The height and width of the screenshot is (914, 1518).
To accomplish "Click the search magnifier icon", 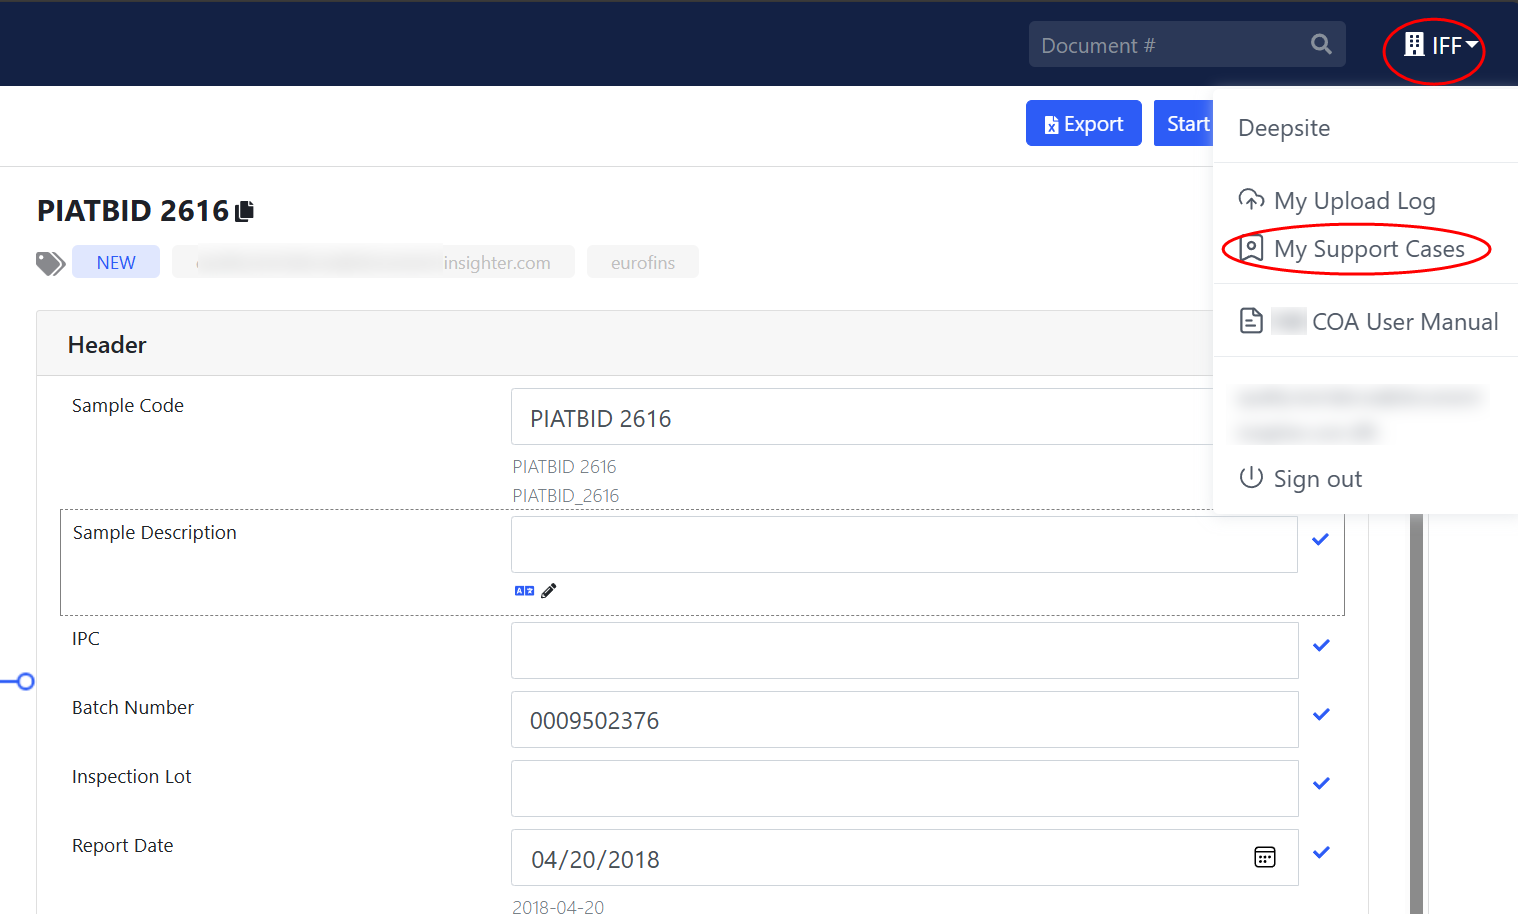I will click(1321, 45).
